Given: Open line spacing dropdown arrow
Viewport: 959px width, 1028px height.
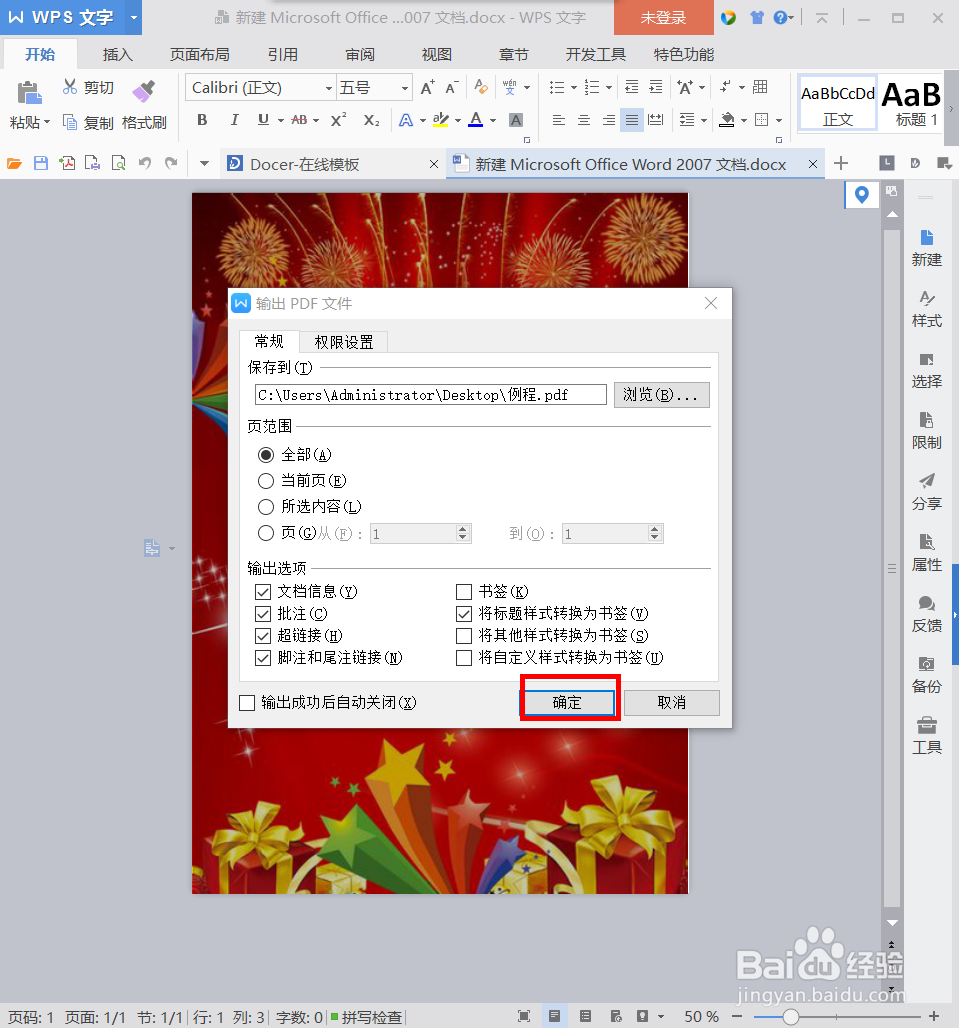Looking at the screenshot, I should (704, 121).
